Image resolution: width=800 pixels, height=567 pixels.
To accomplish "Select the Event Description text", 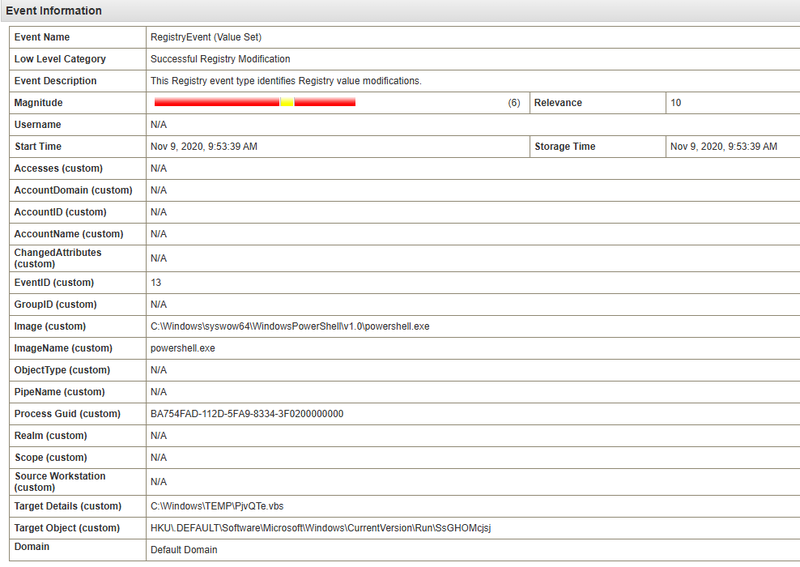I will 286,81.
